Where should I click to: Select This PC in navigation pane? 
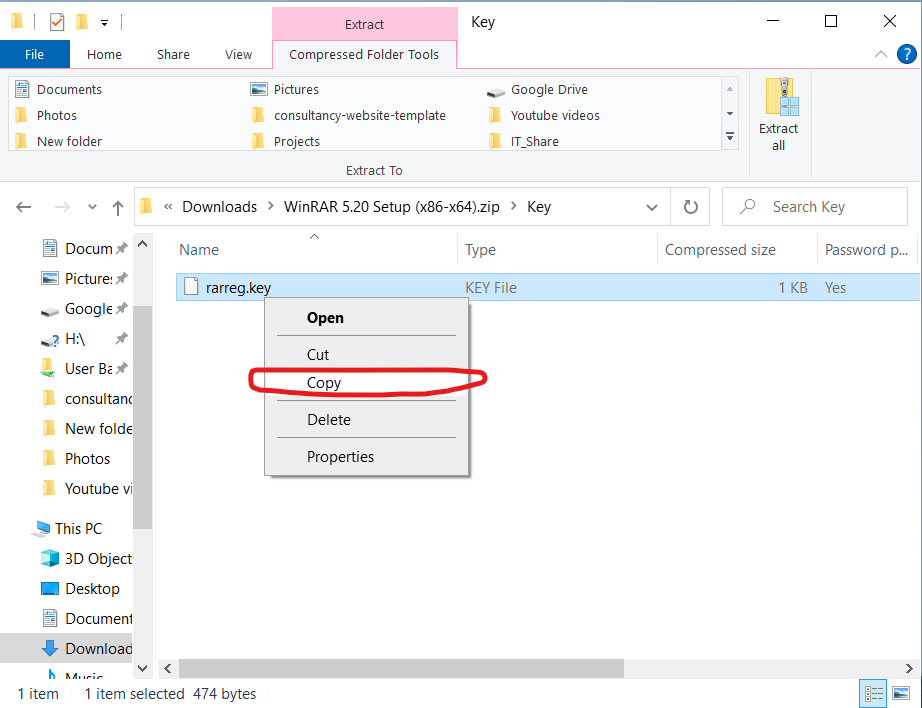click(x=68, y=529)
